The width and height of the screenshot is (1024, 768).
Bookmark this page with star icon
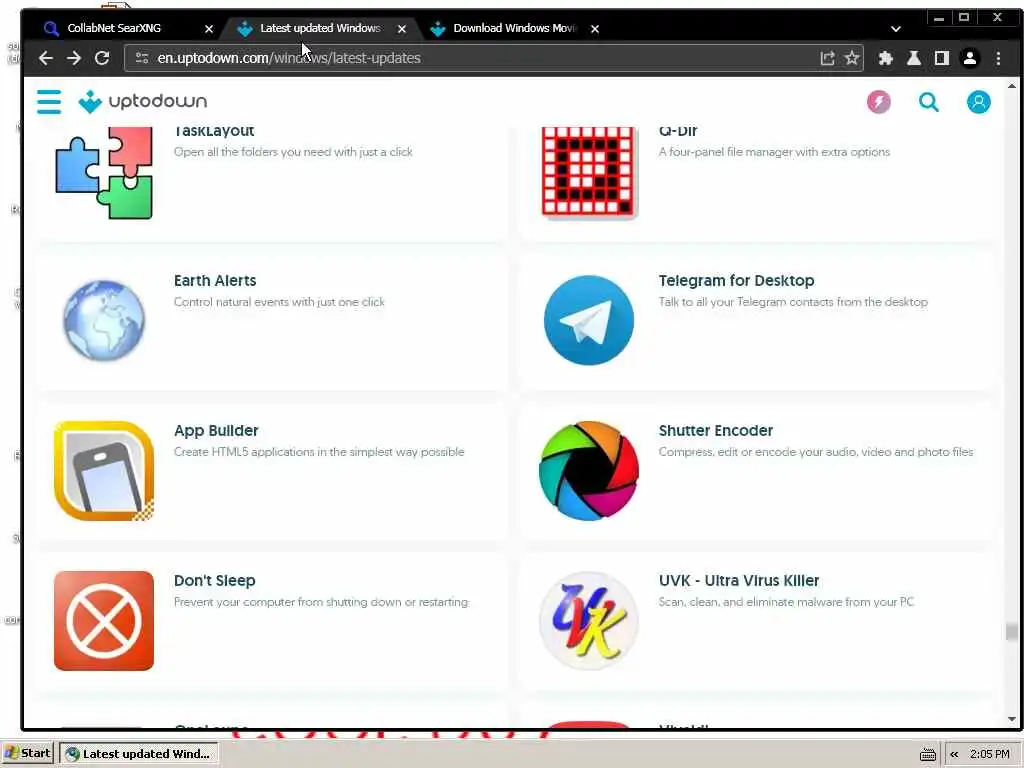pos(852,58)
